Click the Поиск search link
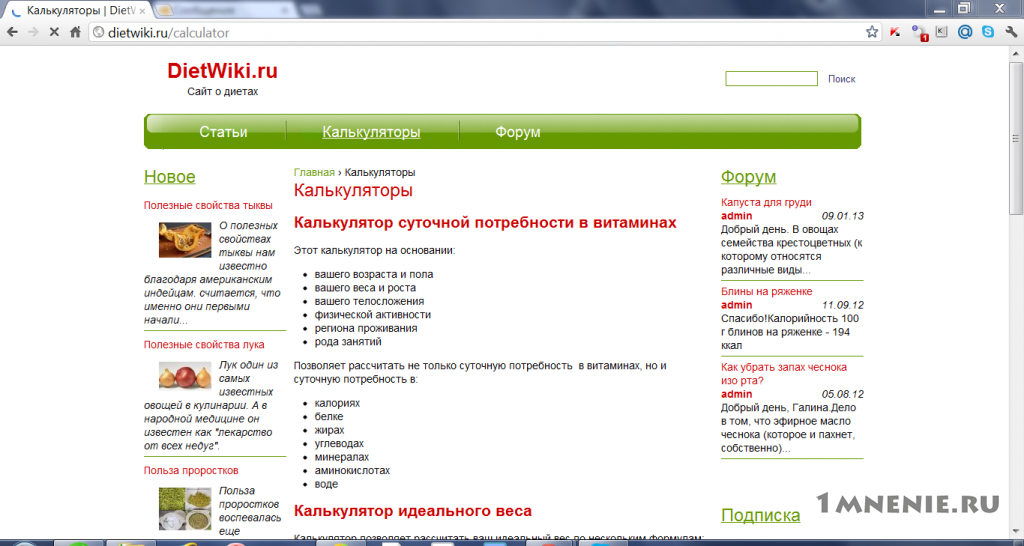 (x=841, y=79)
